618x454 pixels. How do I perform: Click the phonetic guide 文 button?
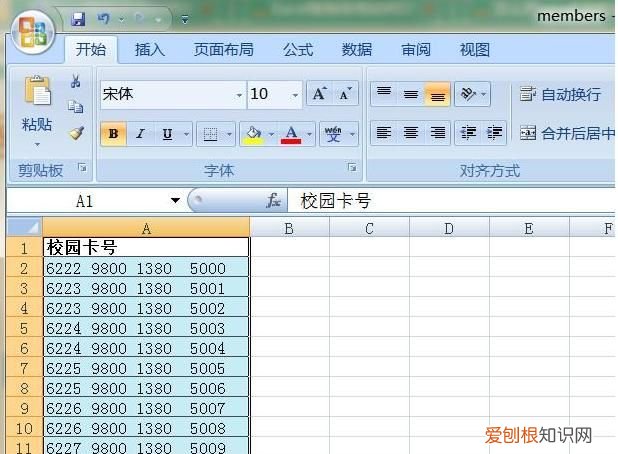tap(333, 134)
